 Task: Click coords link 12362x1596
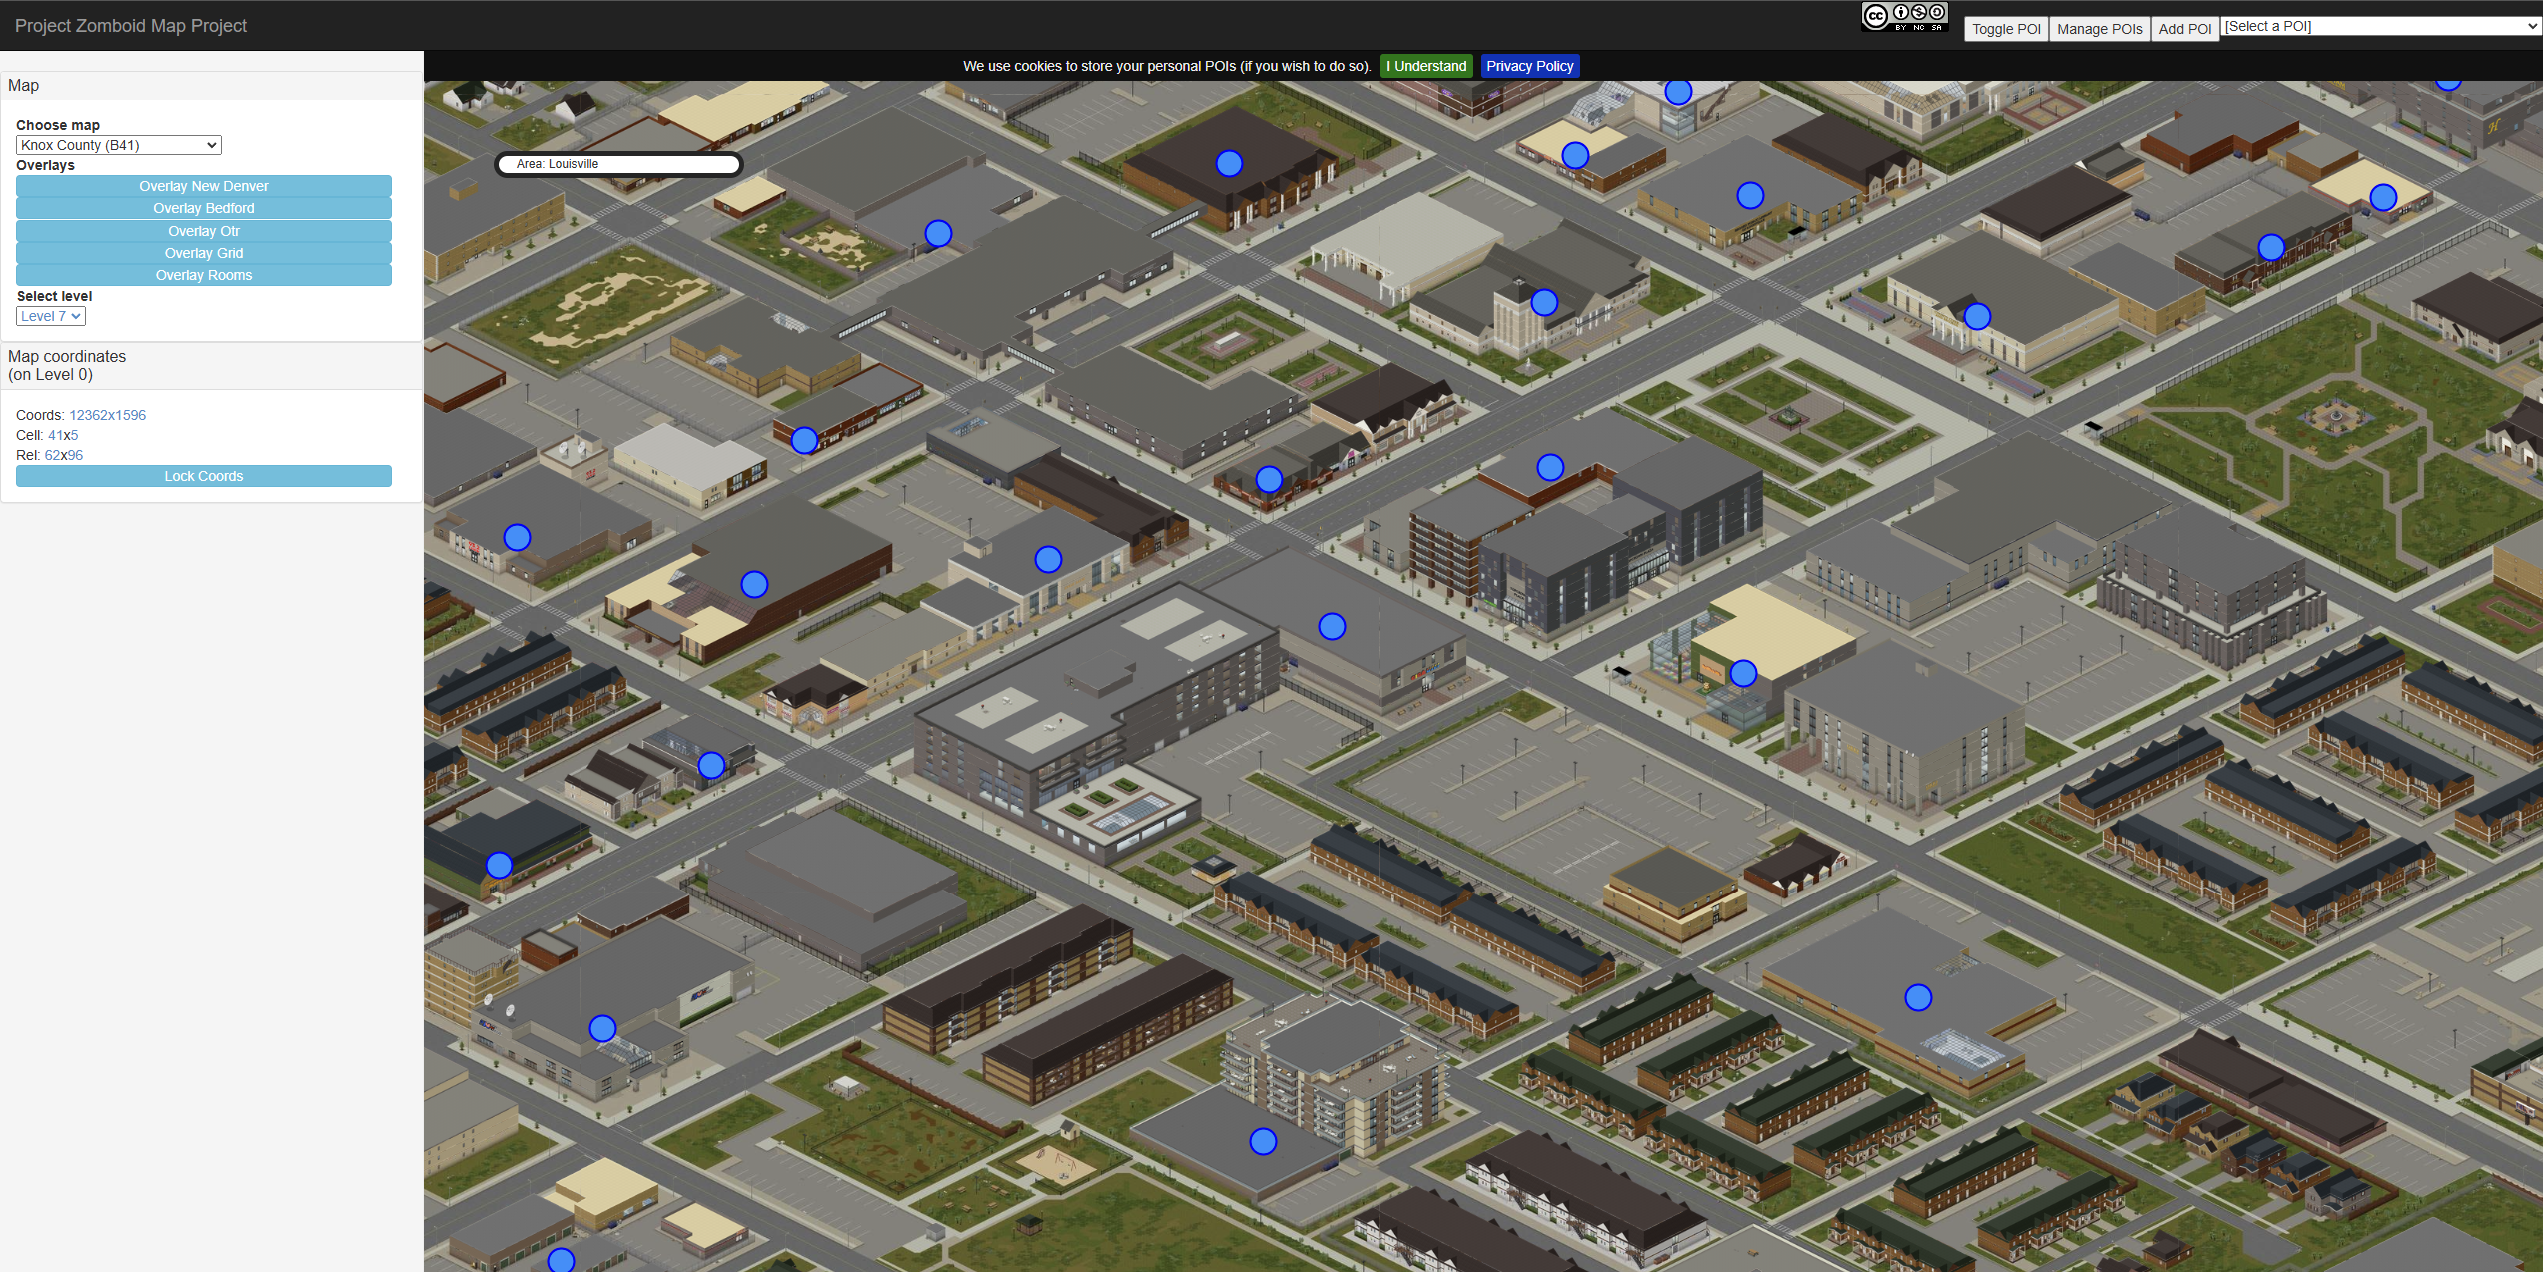107,415
